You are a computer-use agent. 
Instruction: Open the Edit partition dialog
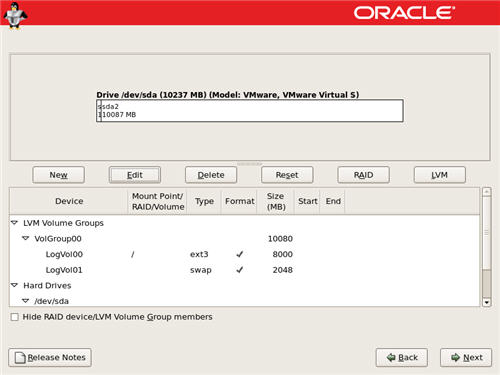(135, 175)
